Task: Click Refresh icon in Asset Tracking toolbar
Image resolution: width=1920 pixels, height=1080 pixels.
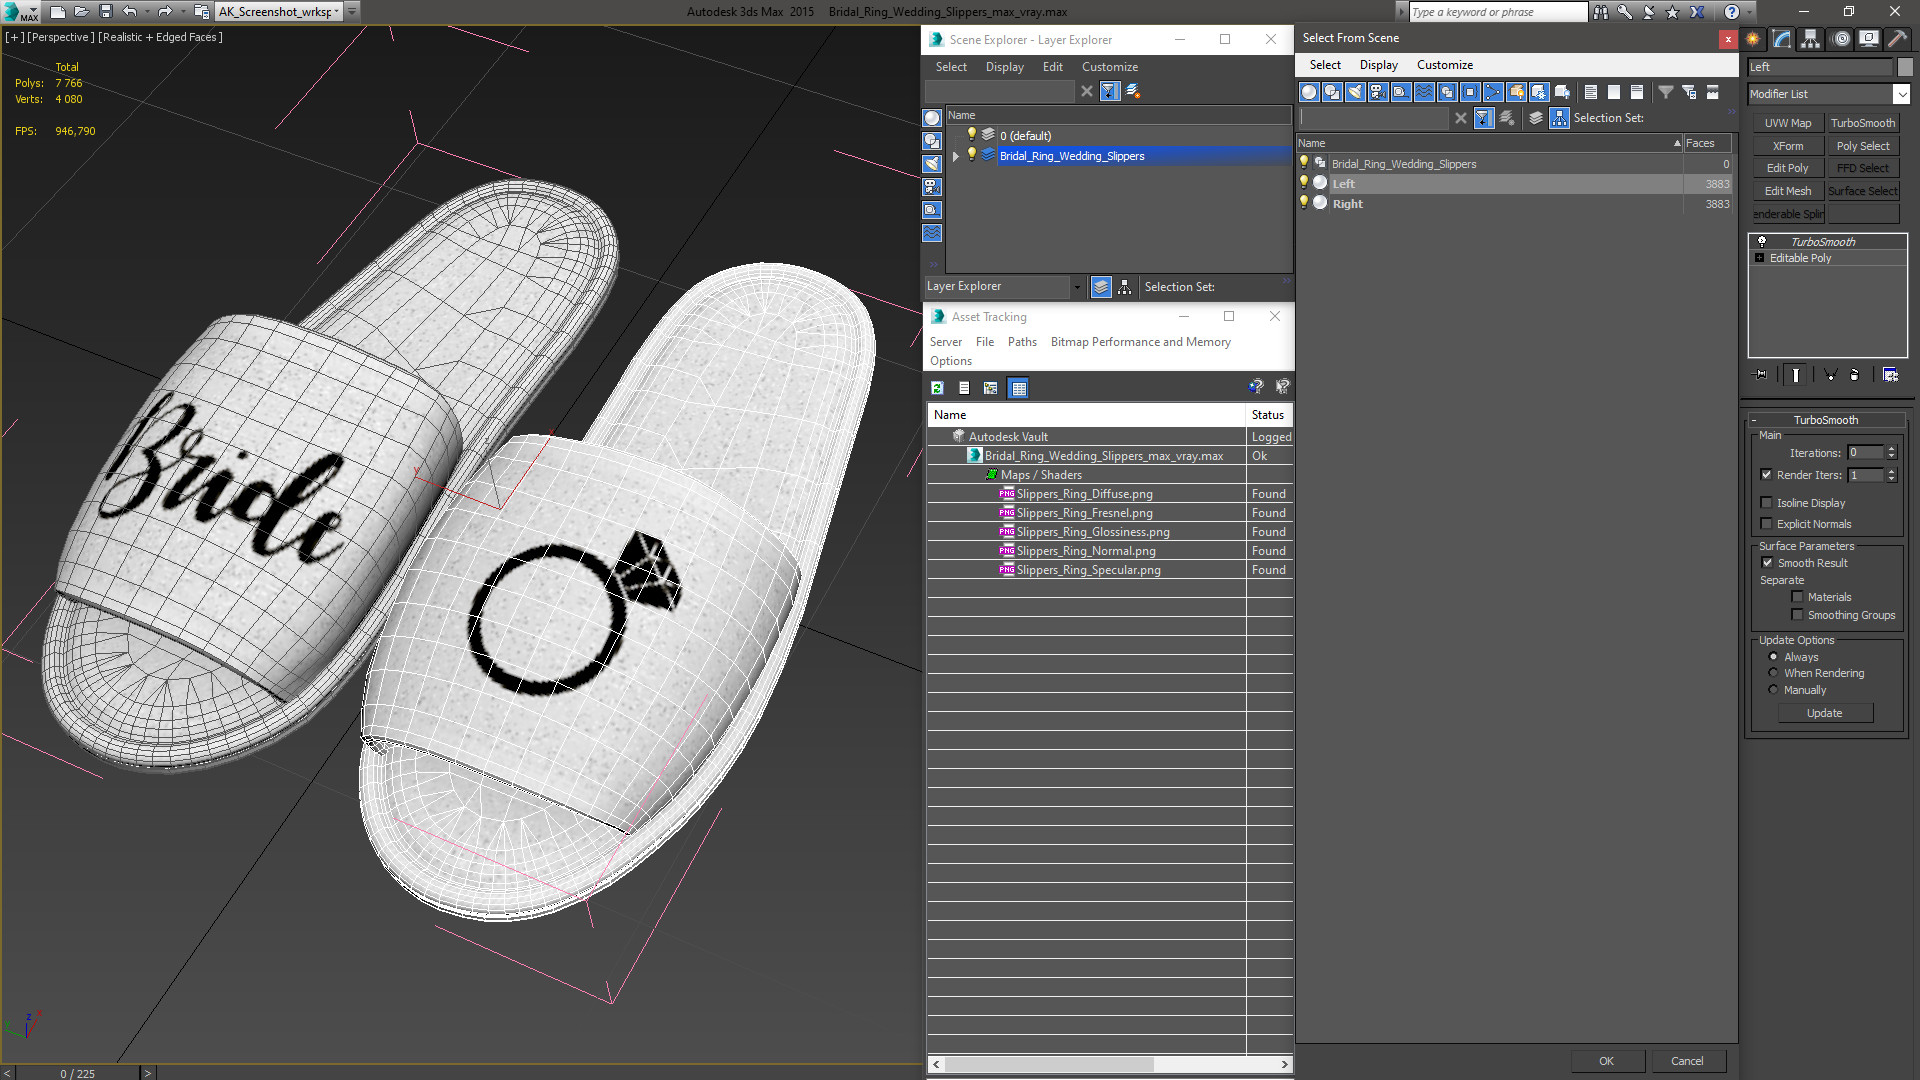Action: coord(937,388)
